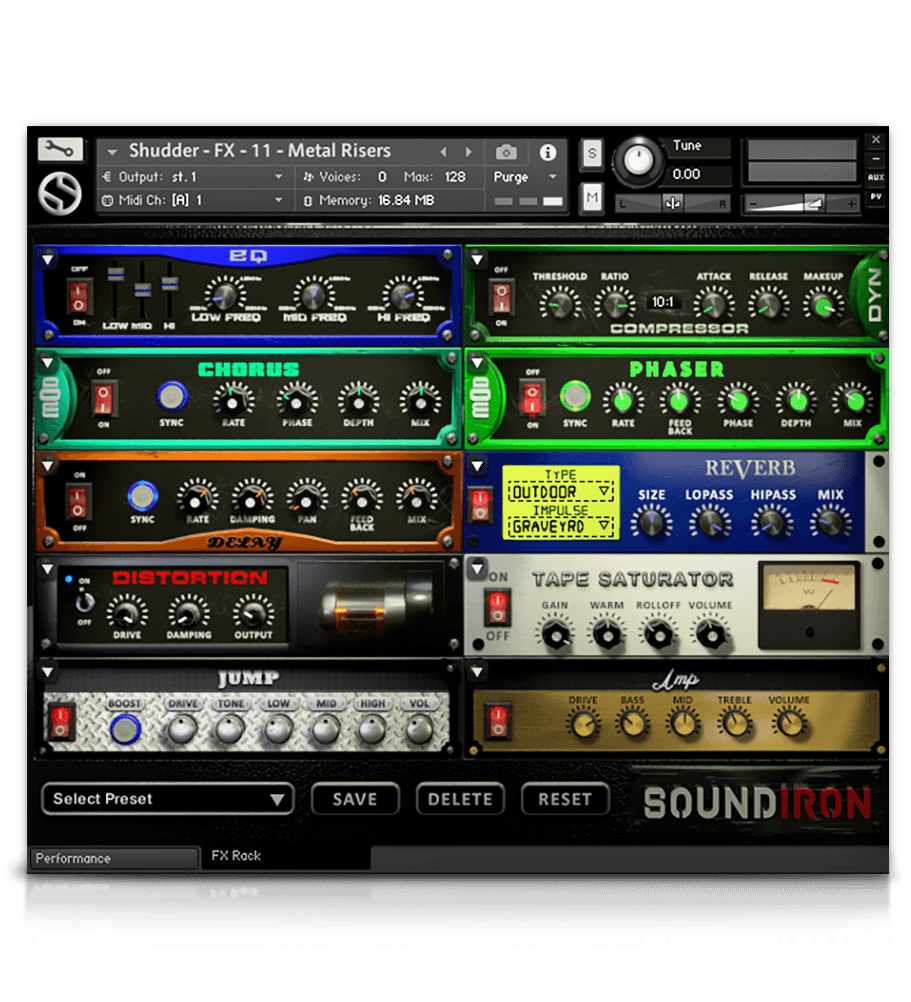Click the Soundiron S logo icon
This screenshot has height=1002, width=911.
point(60,194)
